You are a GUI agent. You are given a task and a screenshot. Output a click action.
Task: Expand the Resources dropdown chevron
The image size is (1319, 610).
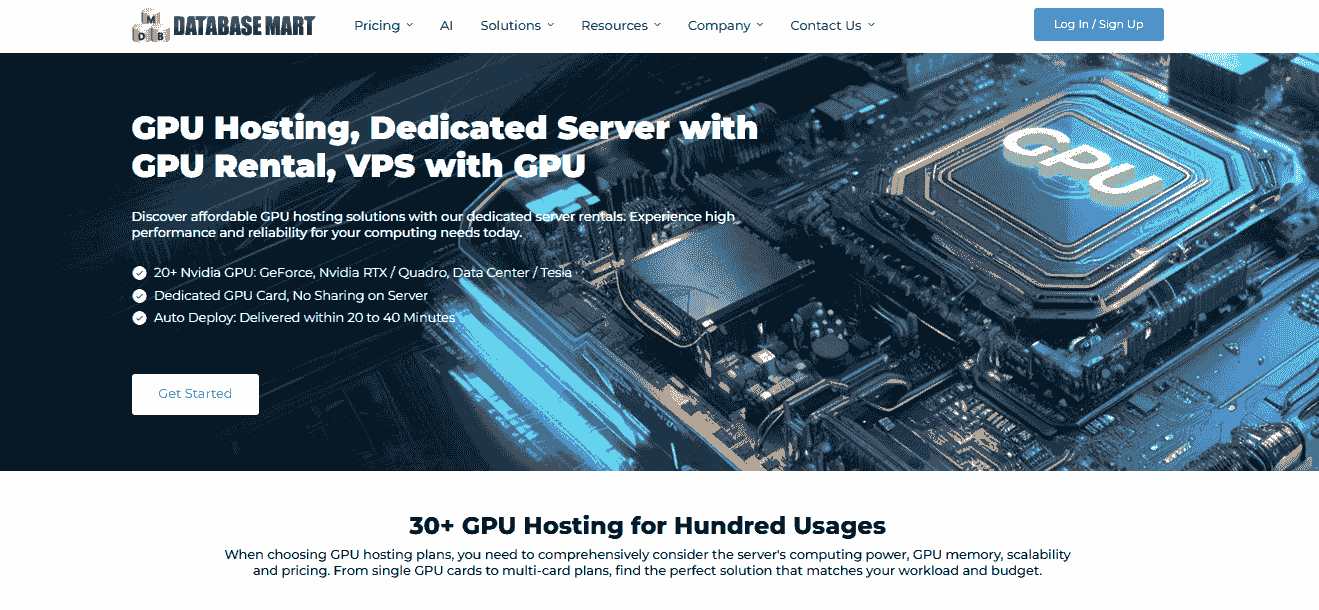[657, 25]
